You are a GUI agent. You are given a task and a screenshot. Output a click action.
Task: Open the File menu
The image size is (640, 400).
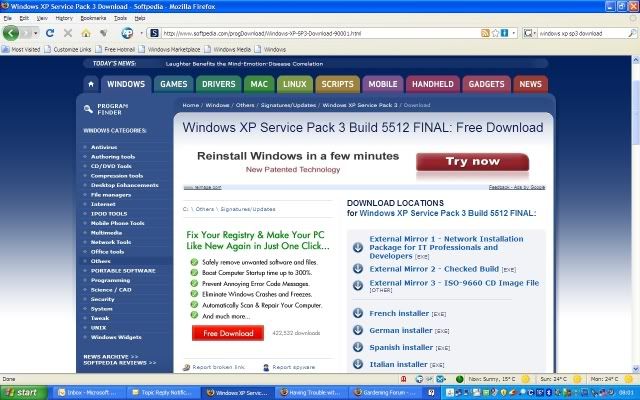point(7,18)
